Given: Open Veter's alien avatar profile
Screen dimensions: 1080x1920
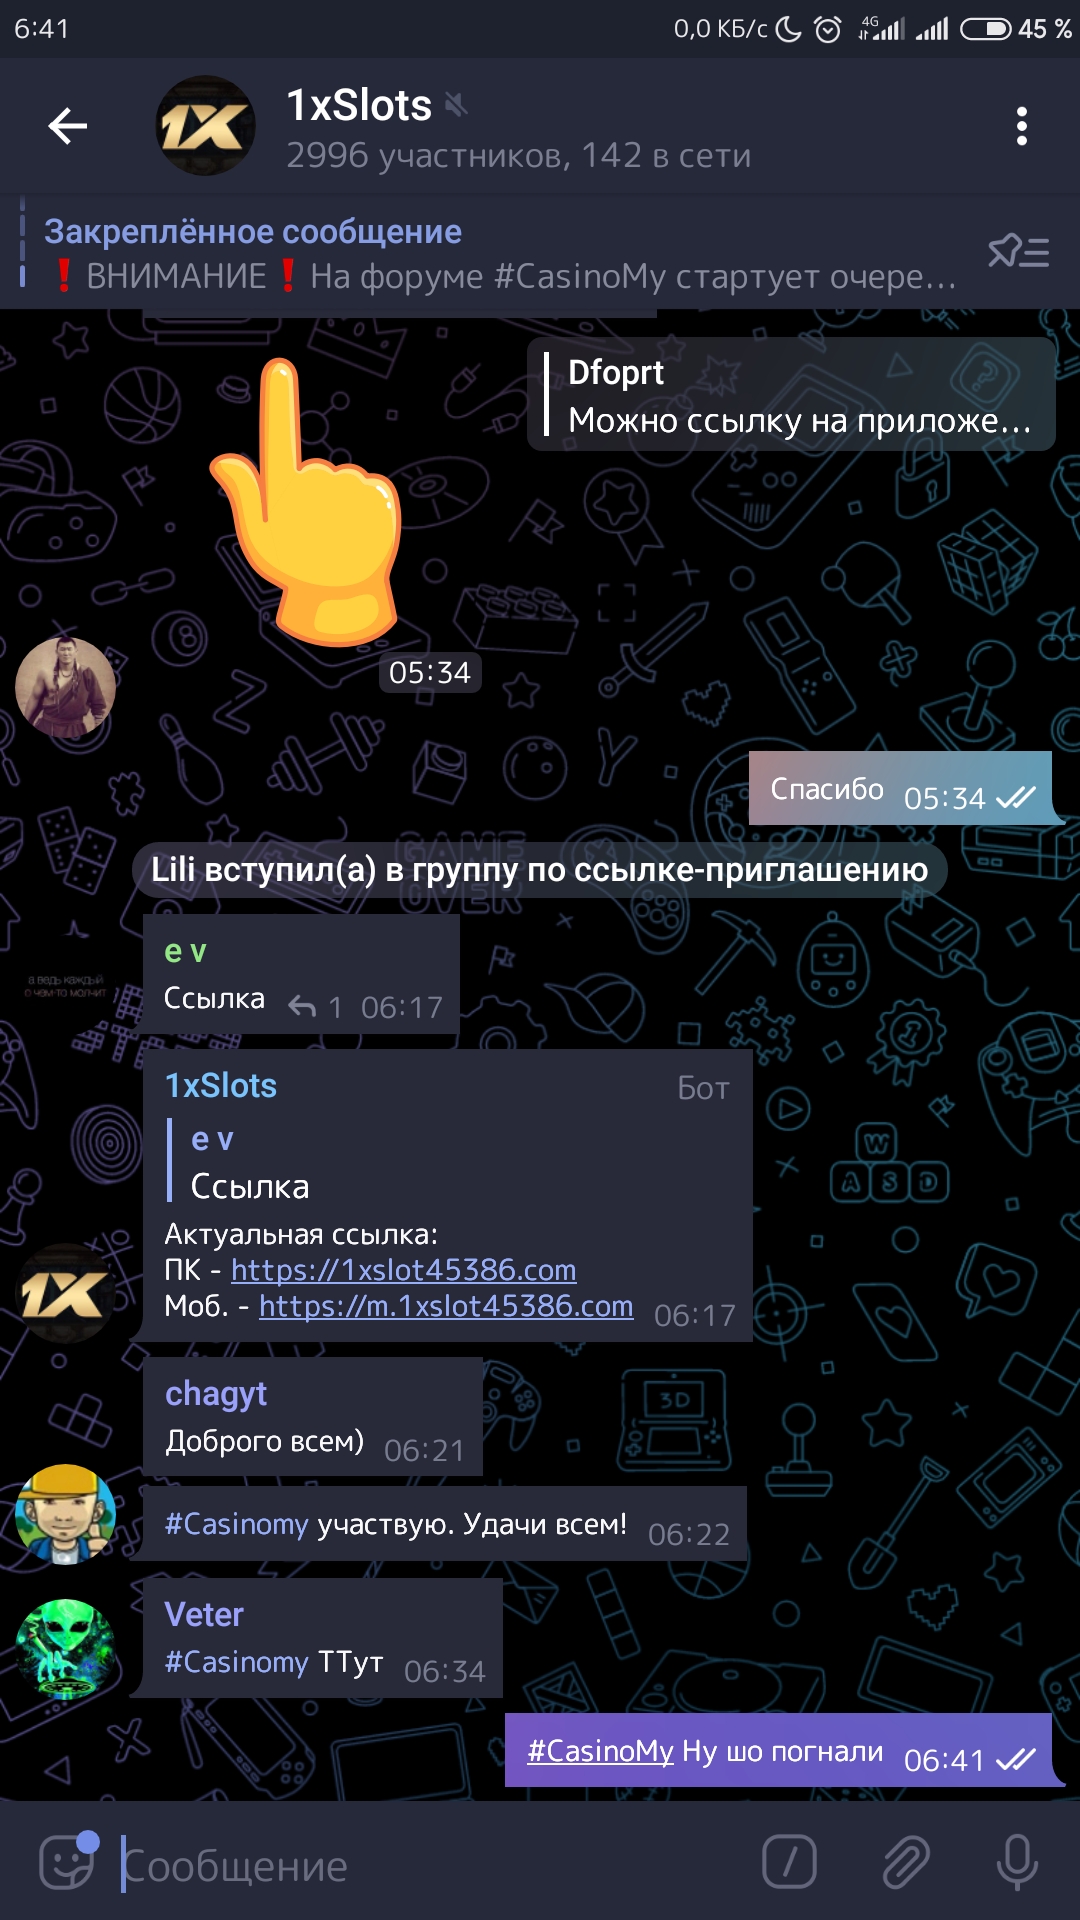Looking at the screenshot, I should [65, 1649].
